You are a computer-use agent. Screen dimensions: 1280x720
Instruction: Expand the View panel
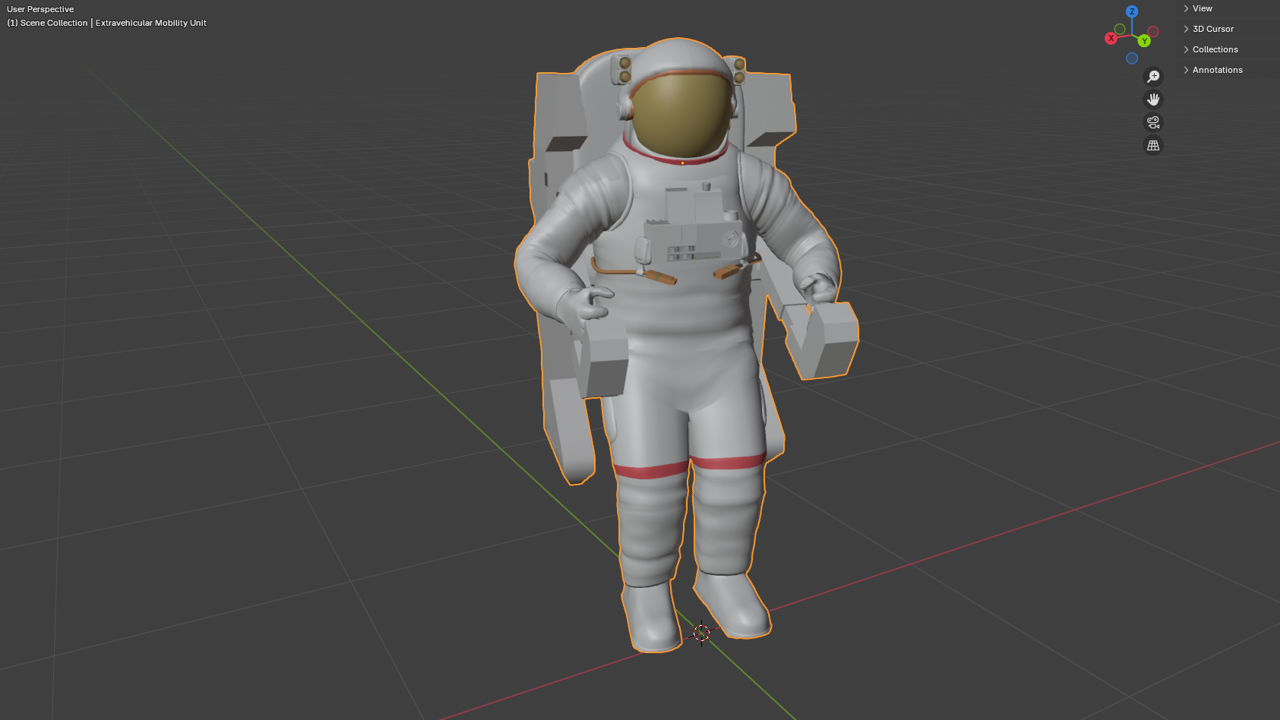coord(1201,9)
